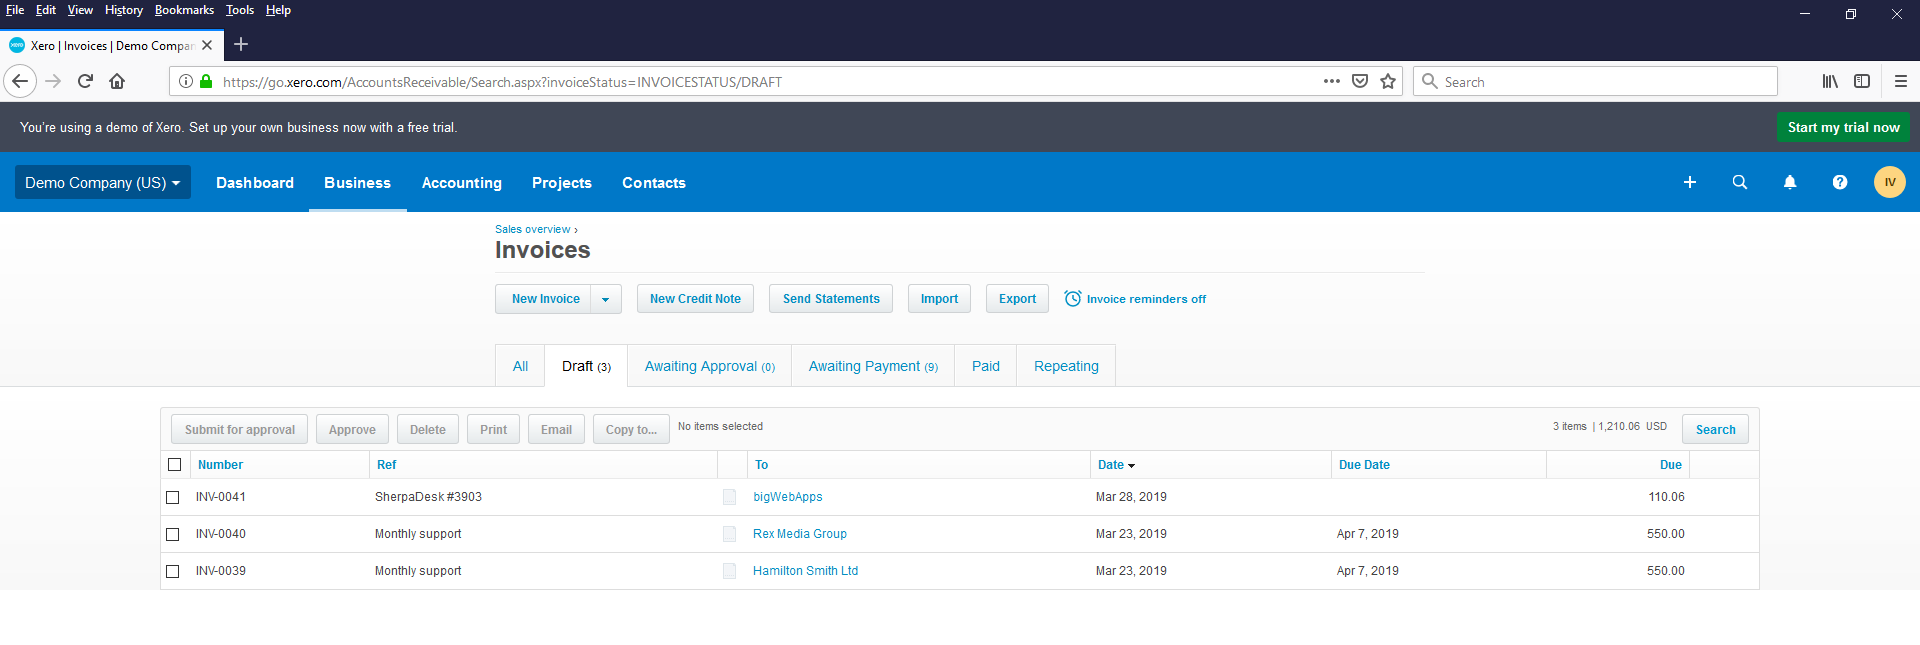This screenshot has height=645, width=1920.
Task: Toggle the select-all checkbox in table header
Action: [175, 465]
